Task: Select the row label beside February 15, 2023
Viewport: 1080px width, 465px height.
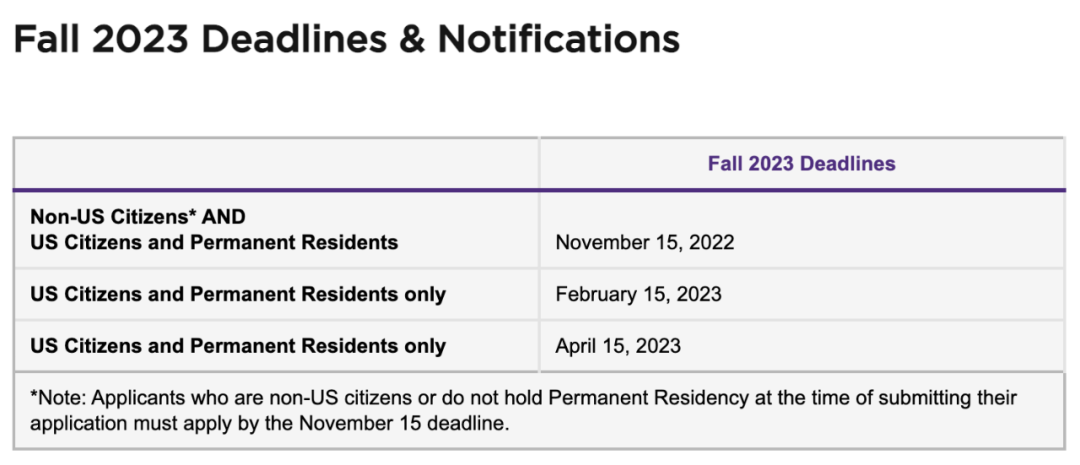Action: point(238,294)
